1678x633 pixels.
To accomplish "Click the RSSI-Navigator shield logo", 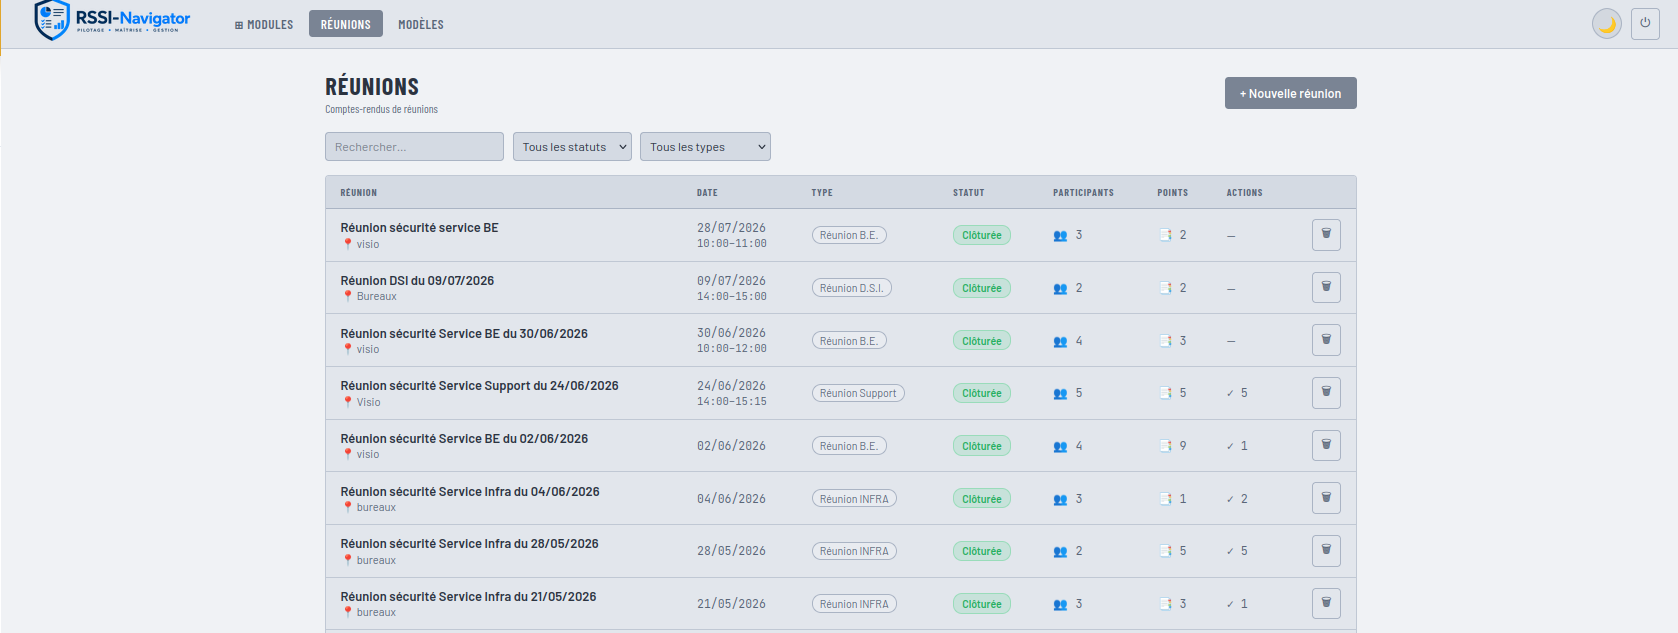I will pyautogui.click(x=52, y=20).
